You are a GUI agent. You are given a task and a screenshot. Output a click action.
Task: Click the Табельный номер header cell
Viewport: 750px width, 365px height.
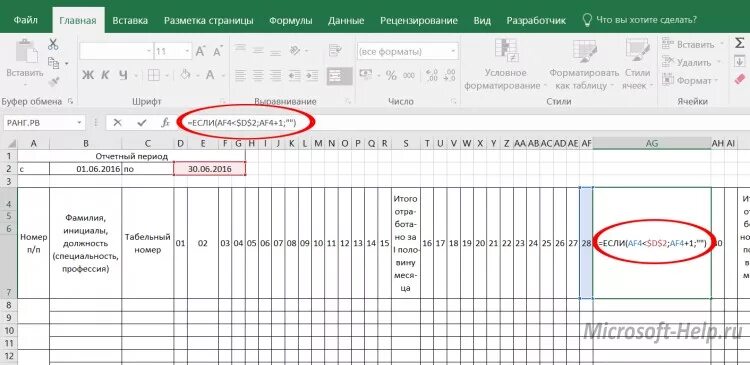pos(148,243)
